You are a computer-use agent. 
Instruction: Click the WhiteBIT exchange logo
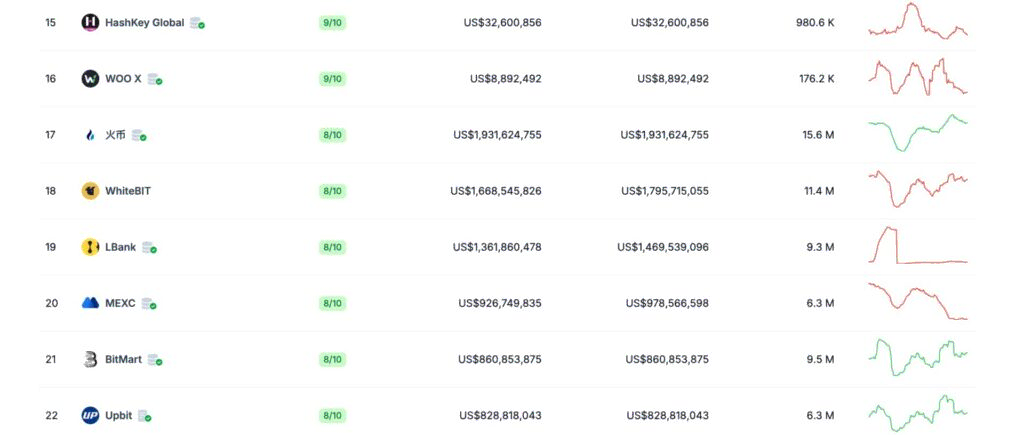[x=90, y=191]
